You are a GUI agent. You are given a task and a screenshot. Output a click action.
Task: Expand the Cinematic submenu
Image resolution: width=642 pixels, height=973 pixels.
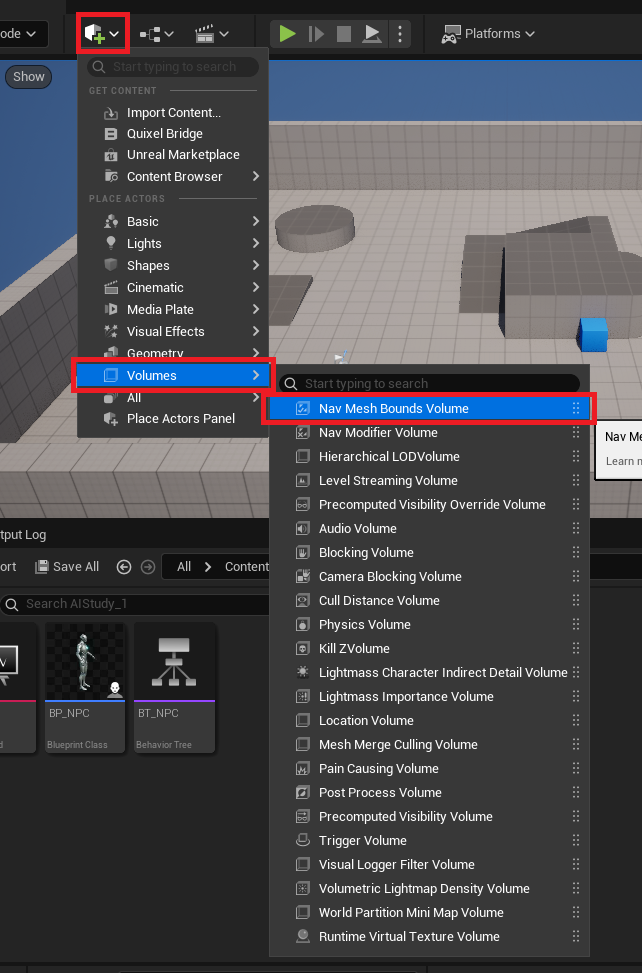pos(173,287)
